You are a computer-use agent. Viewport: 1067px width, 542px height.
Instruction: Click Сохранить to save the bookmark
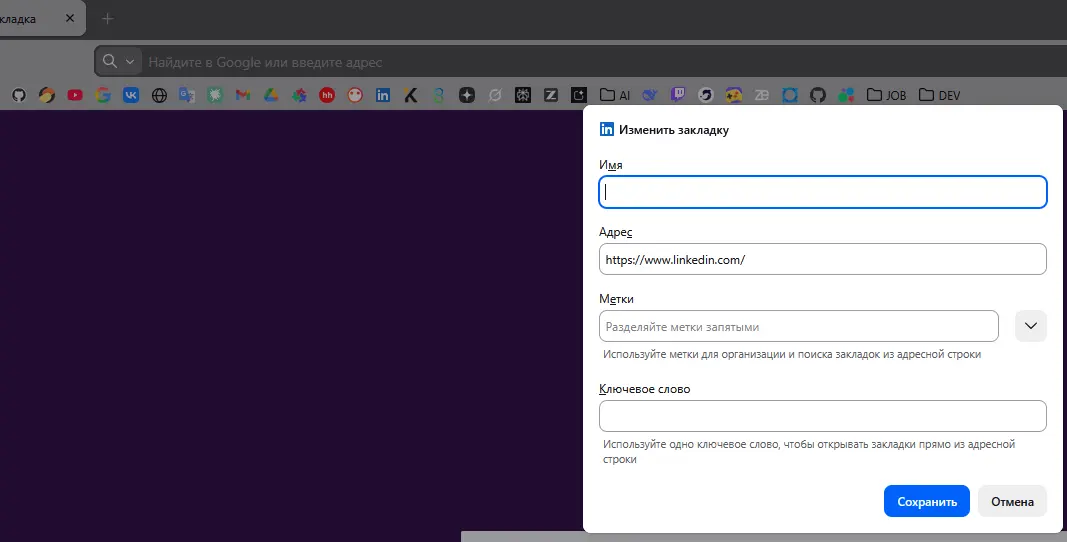click(x=927, y=501)
